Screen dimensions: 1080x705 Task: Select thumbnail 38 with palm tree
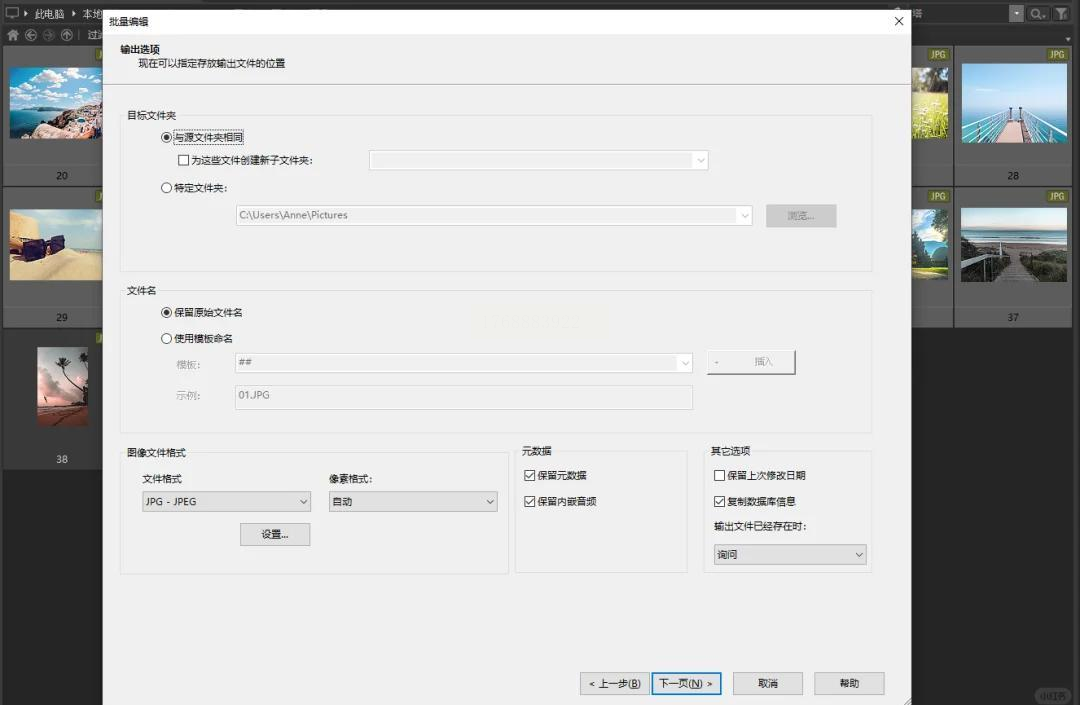[63, 386]
